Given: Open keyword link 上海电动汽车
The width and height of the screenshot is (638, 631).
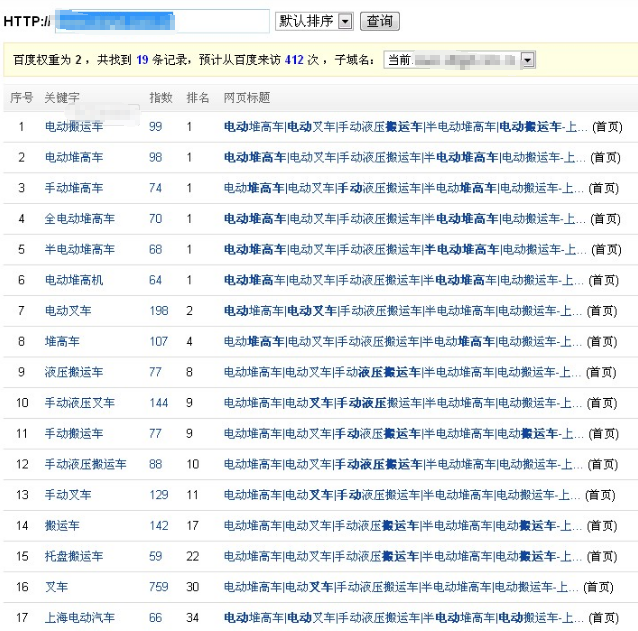Looking at the screenshot, I should click(x=79, y=618).
